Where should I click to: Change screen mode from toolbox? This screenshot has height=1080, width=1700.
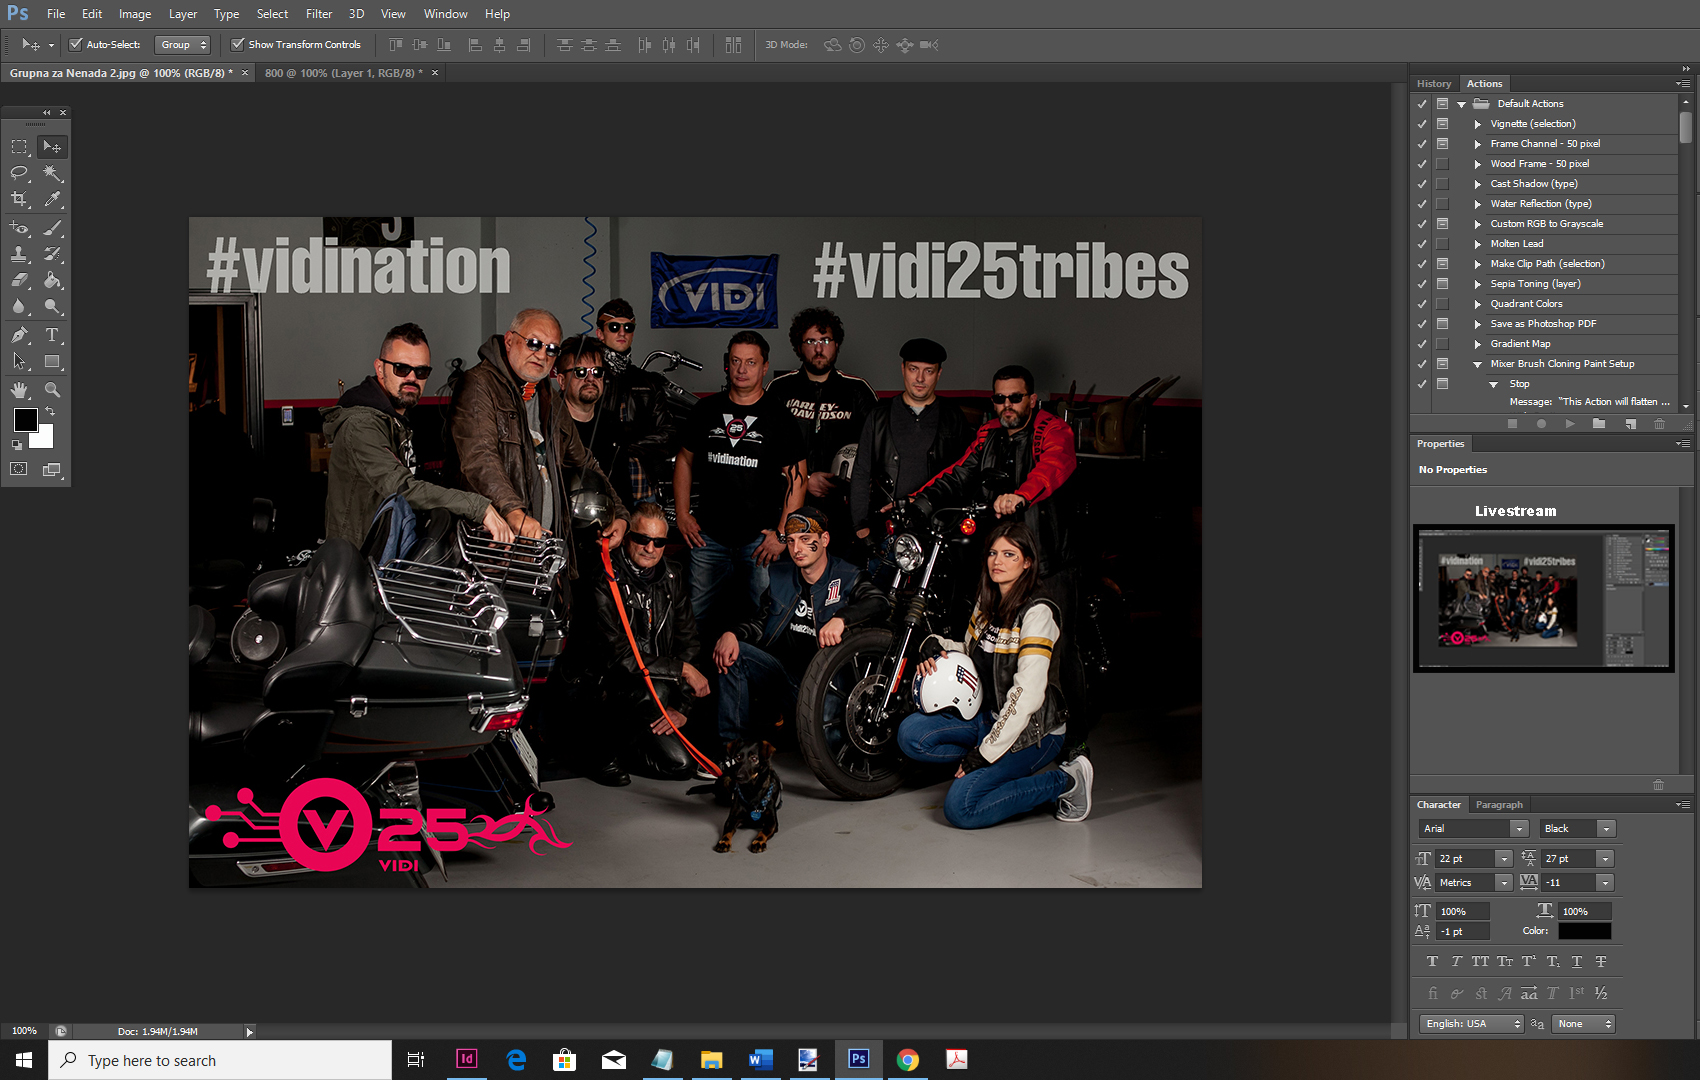click(x=52, y=469)
